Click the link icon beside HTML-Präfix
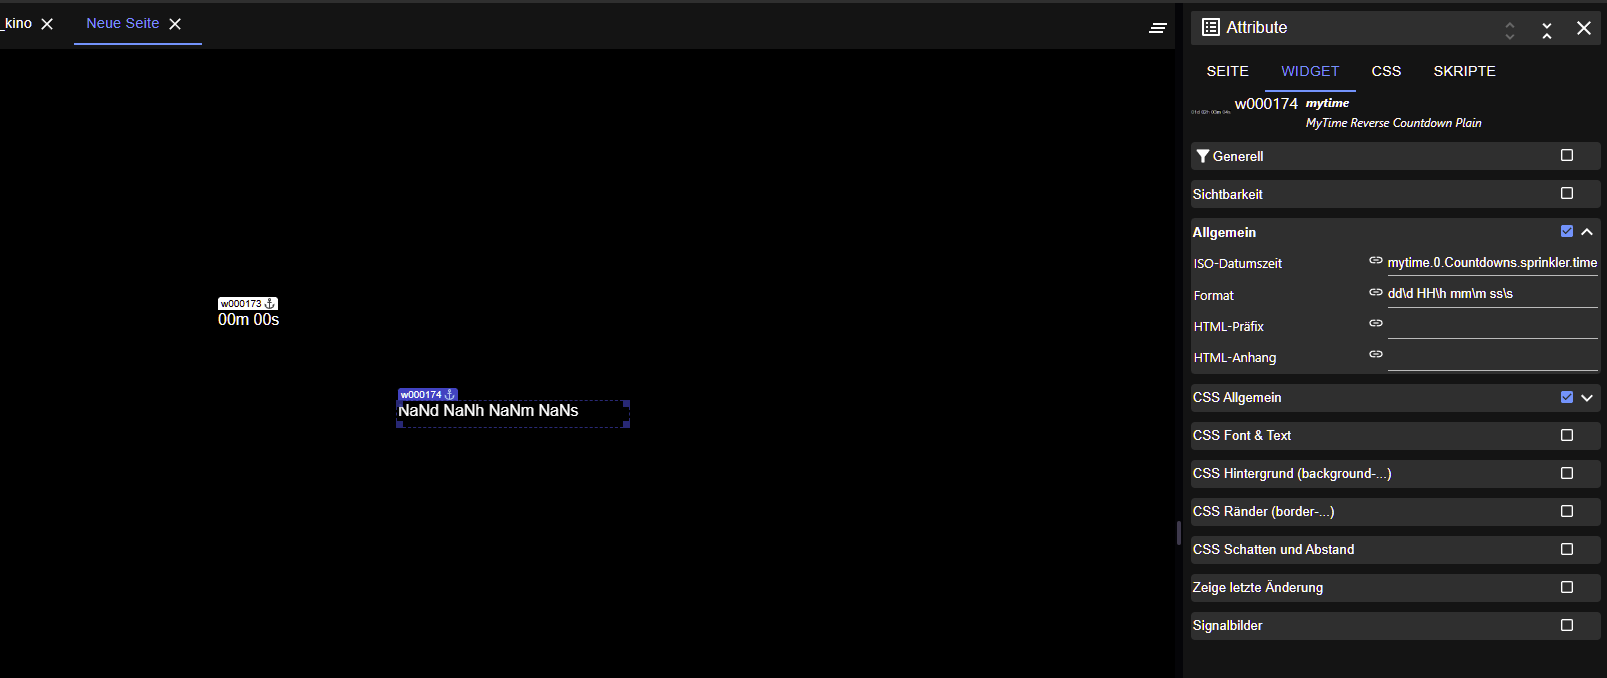This screenshot has width=1607, height=678. pos(1376,323)
